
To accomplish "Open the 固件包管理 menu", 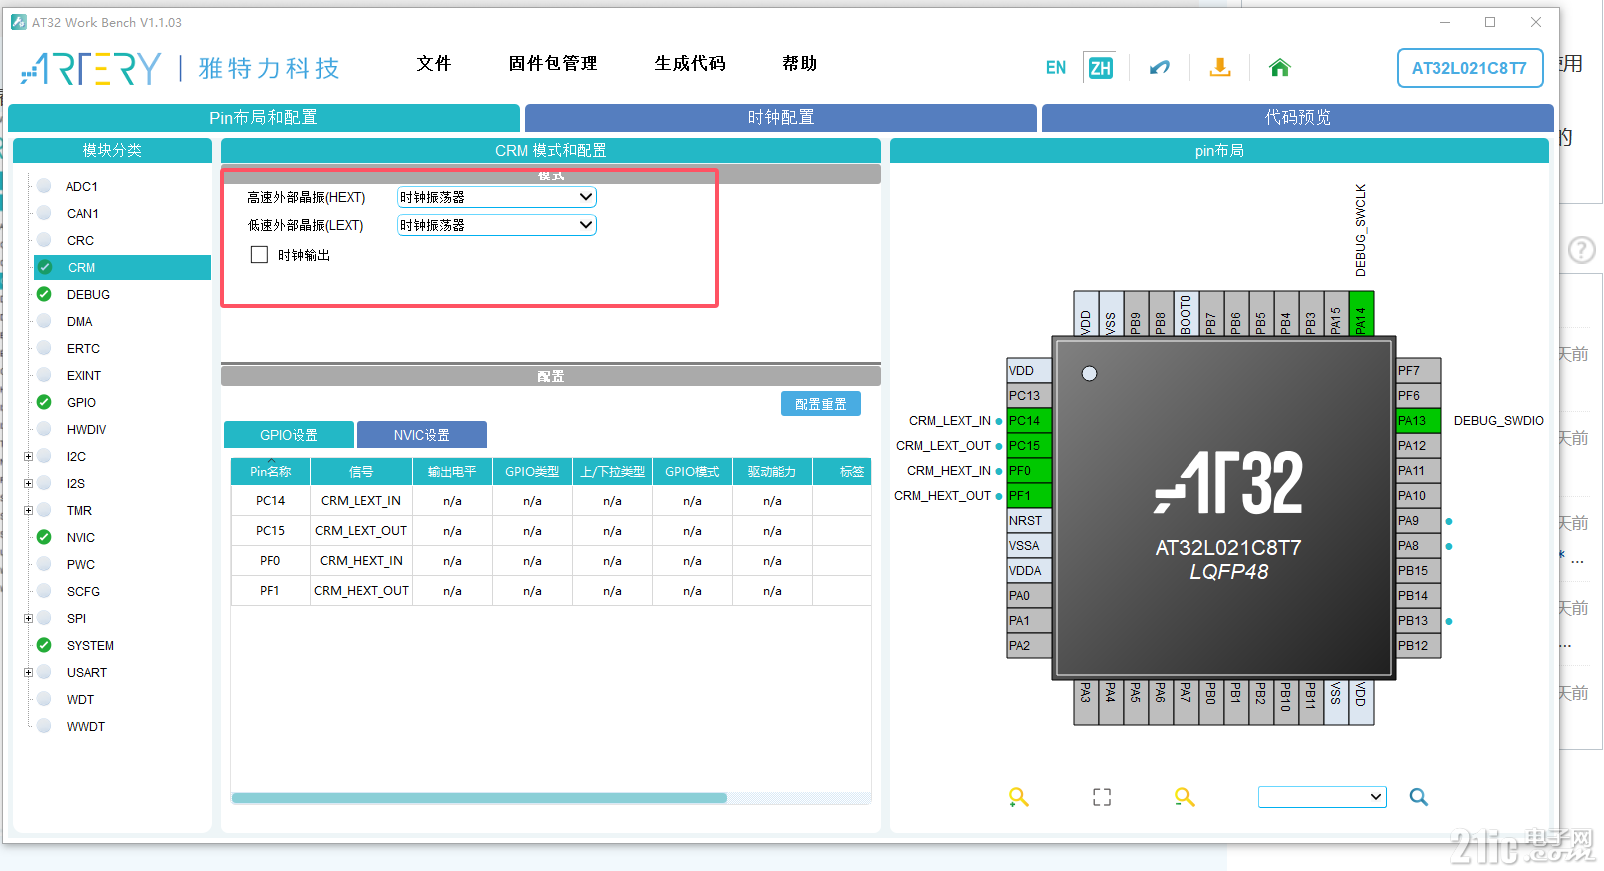I will pyautogui.click(x=553, y=64).
